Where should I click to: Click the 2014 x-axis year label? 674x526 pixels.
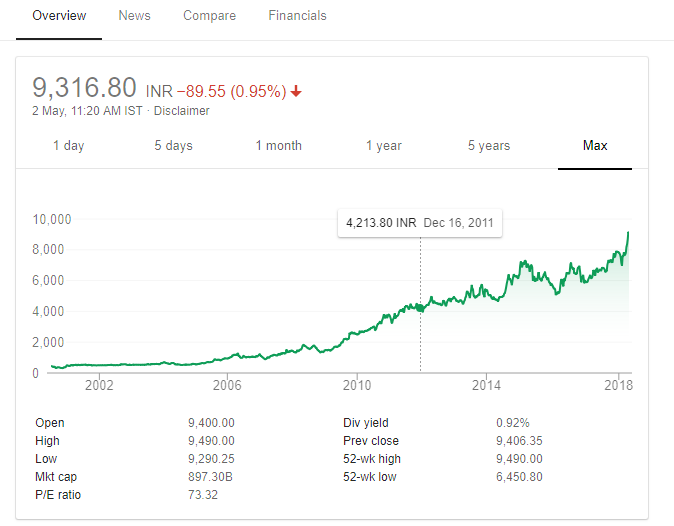pyautogui.click(x=486, y=386)
